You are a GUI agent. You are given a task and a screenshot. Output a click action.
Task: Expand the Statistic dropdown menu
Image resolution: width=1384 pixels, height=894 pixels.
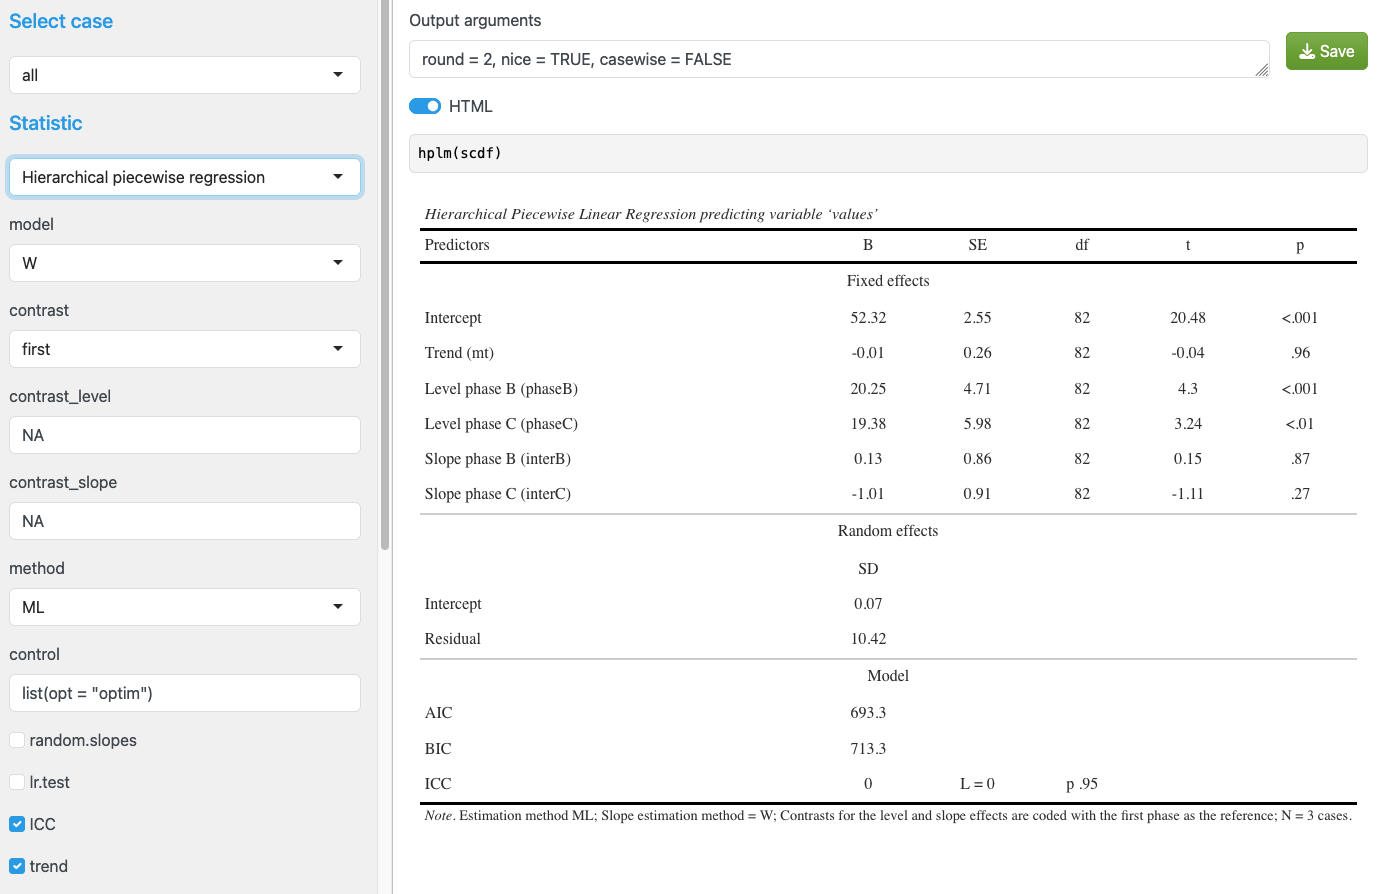184,177
